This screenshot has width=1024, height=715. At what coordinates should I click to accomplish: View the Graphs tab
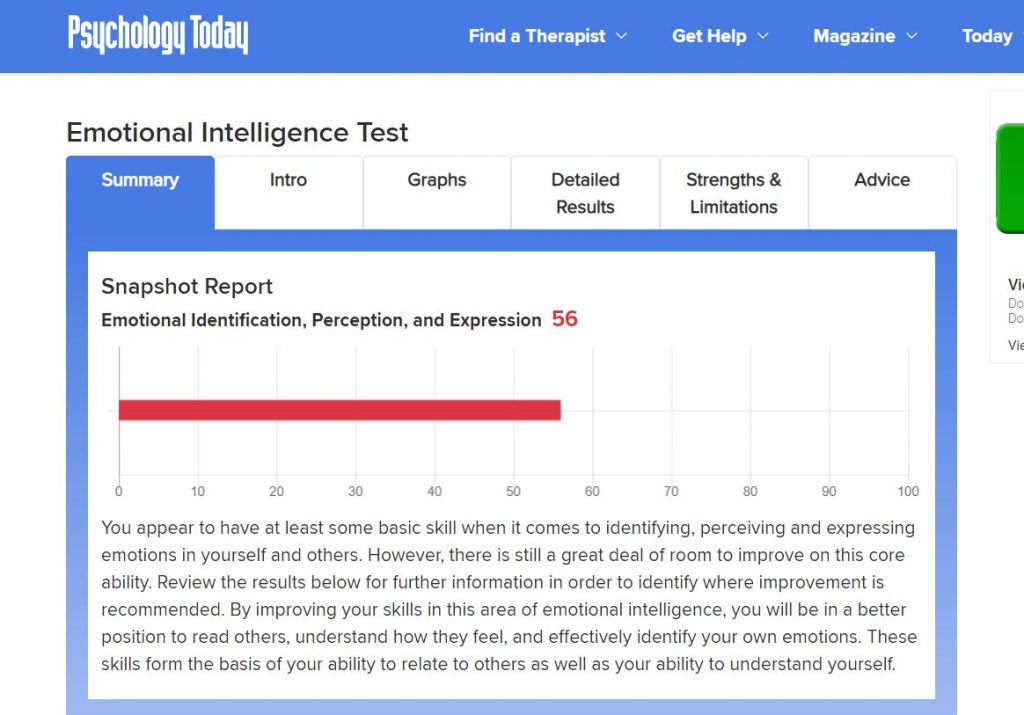(437, 181)
